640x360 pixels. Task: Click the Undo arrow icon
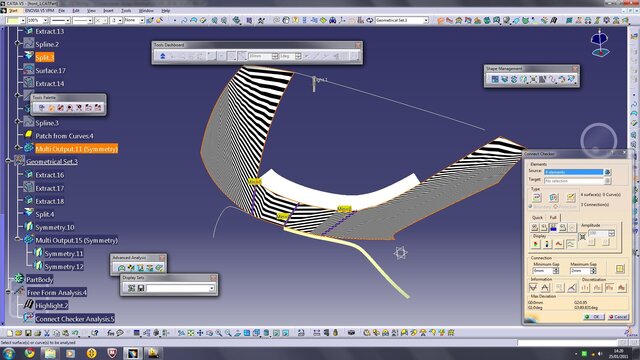75,333
